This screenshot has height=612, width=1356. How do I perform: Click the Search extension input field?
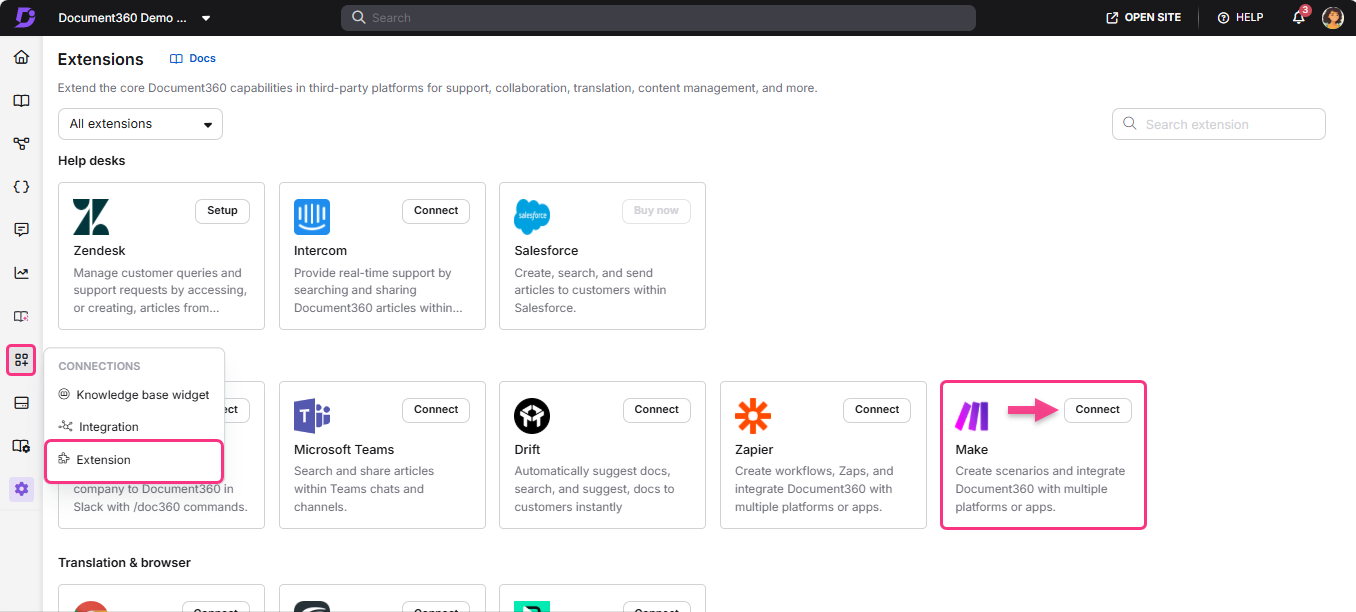tap(1218, 124)
